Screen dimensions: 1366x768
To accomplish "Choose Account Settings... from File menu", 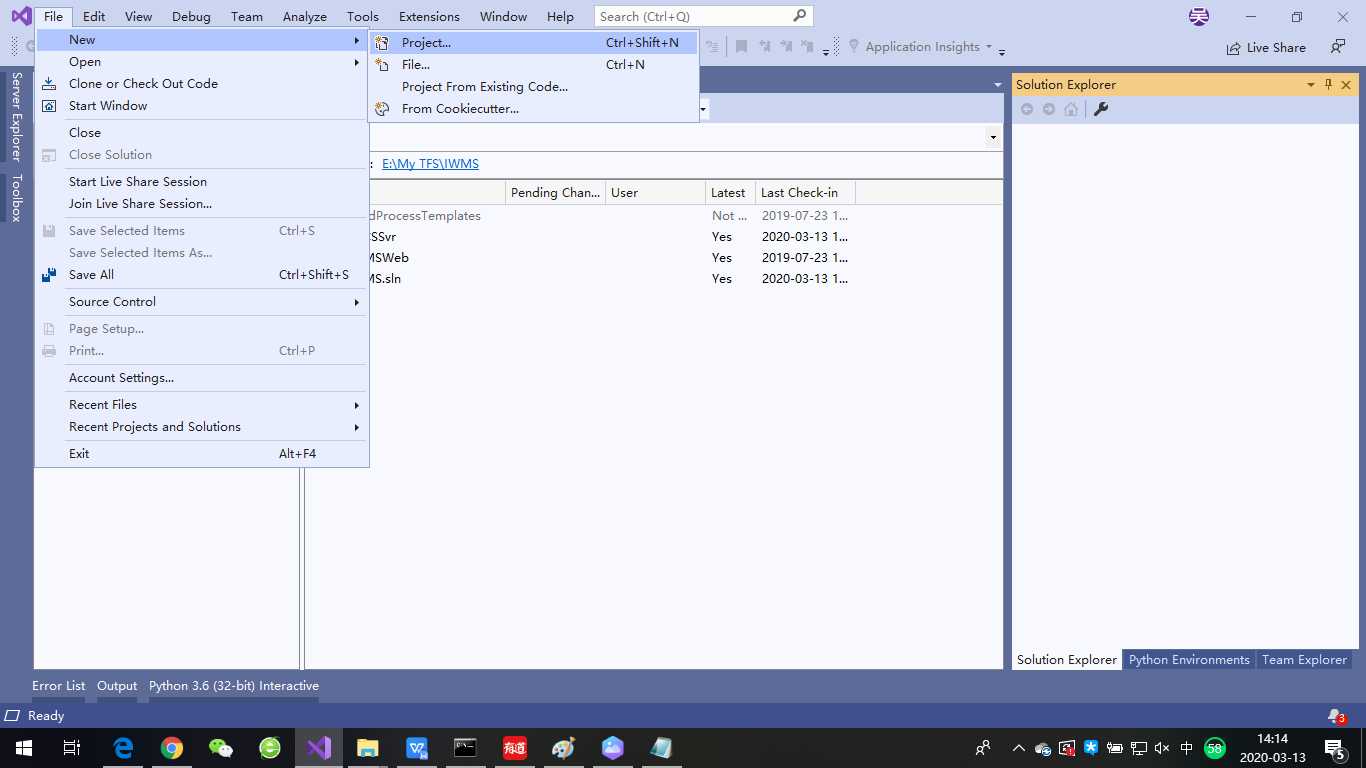I will [x=202, y=378].
